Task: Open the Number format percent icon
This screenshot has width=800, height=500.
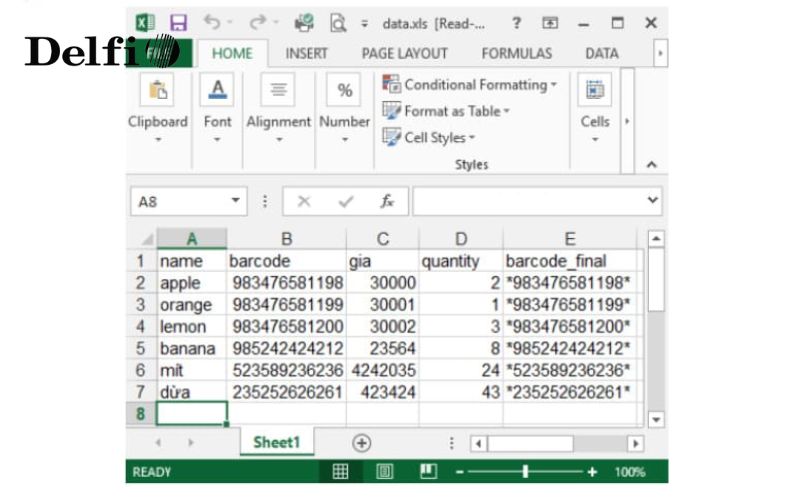Action: pos(344,91)
